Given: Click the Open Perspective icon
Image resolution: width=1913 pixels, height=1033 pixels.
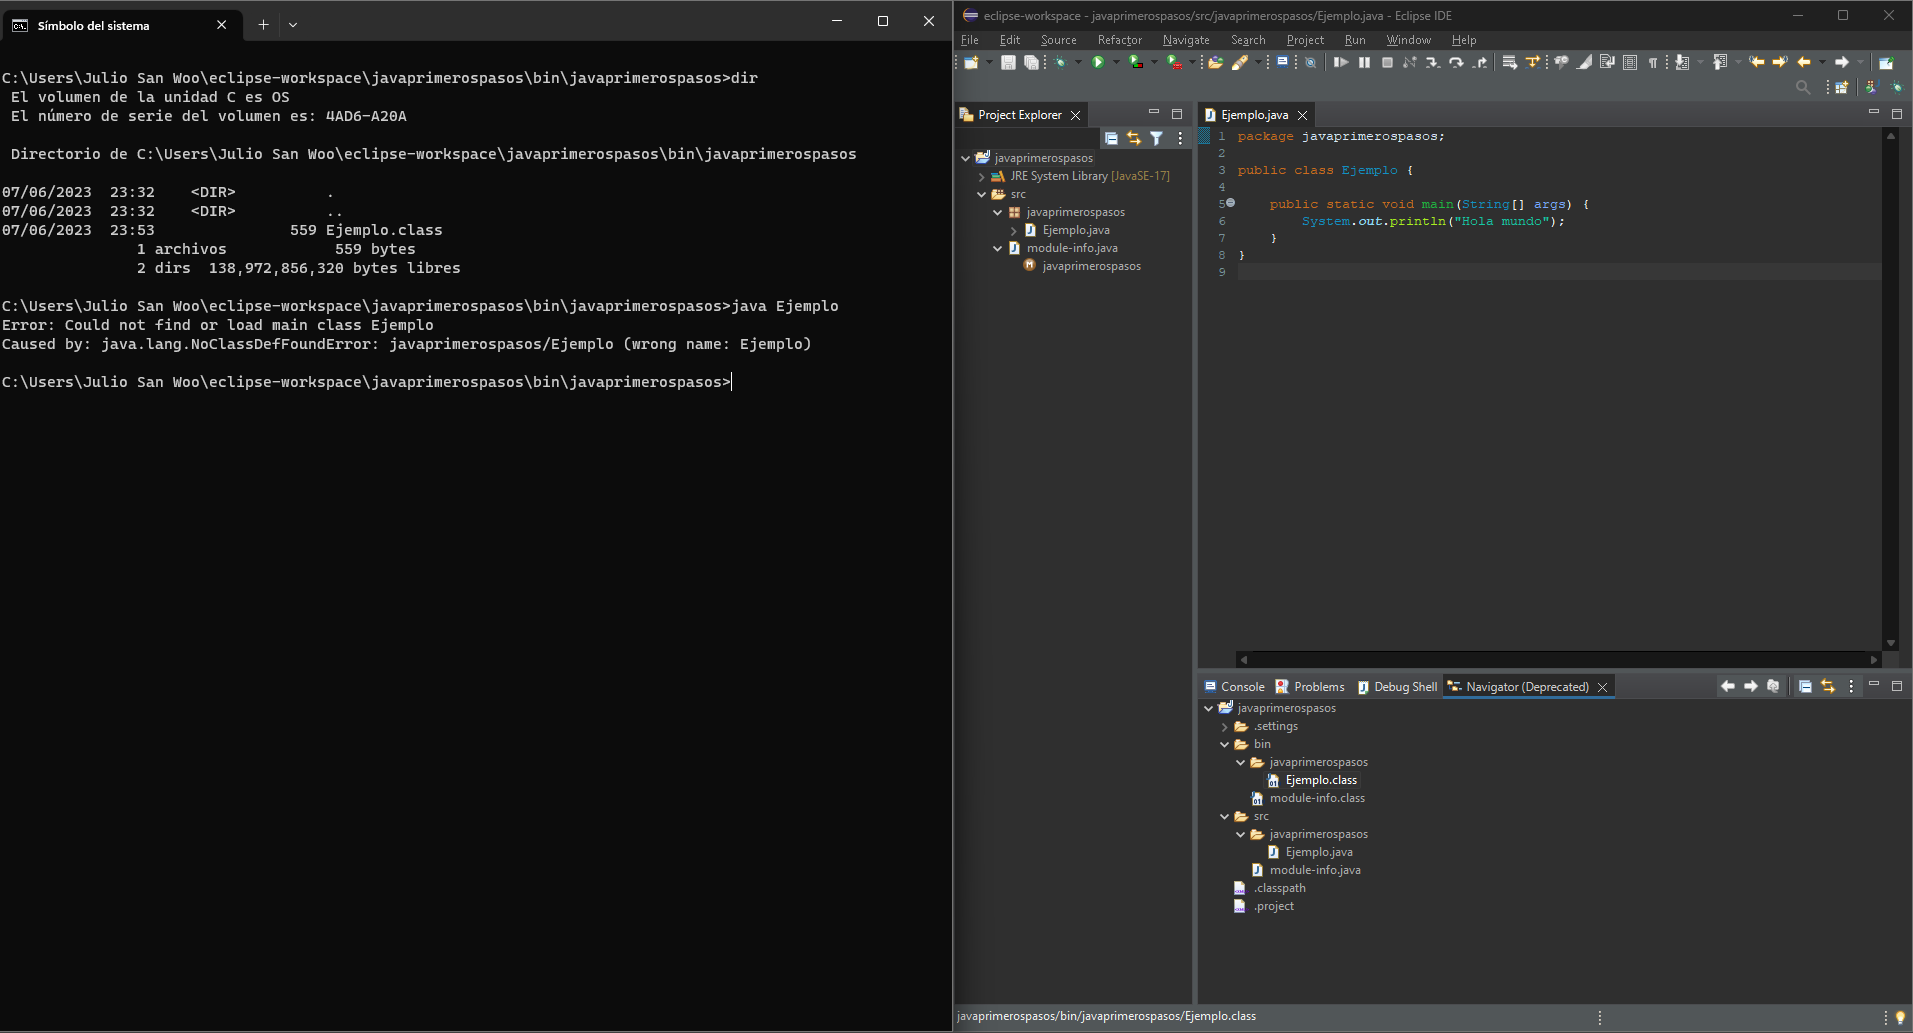Looking at the screenshot, I should point(1842,87).
